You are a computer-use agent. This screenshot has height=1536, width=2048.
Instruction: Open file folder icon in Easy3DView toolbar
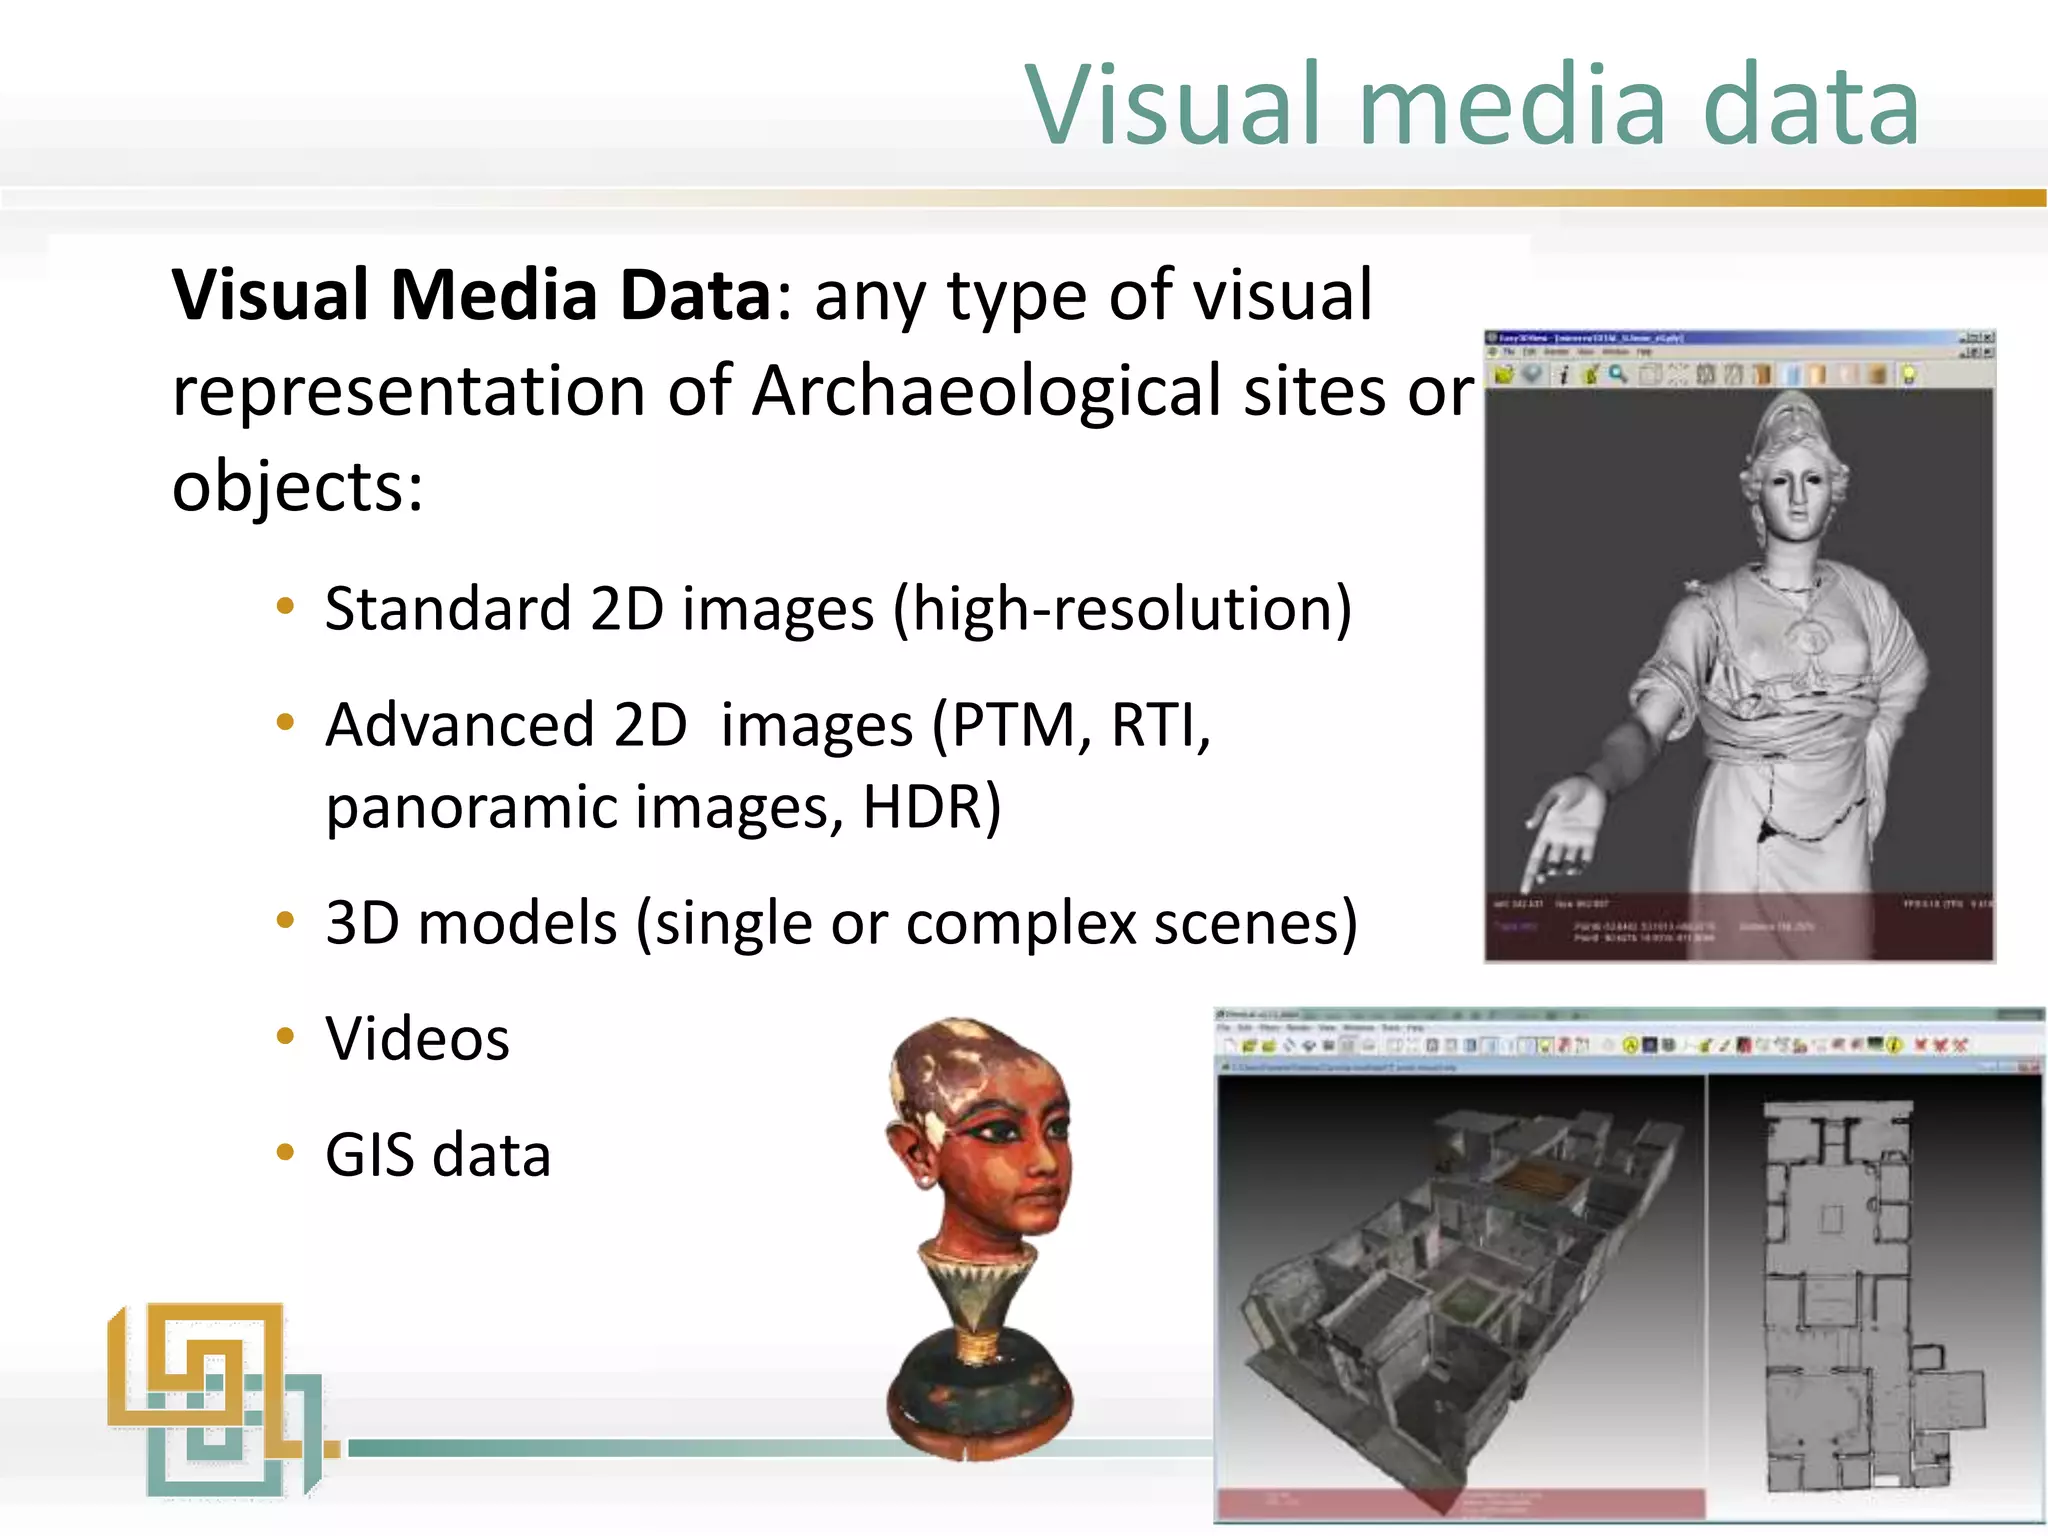[x=1503, y=374]
